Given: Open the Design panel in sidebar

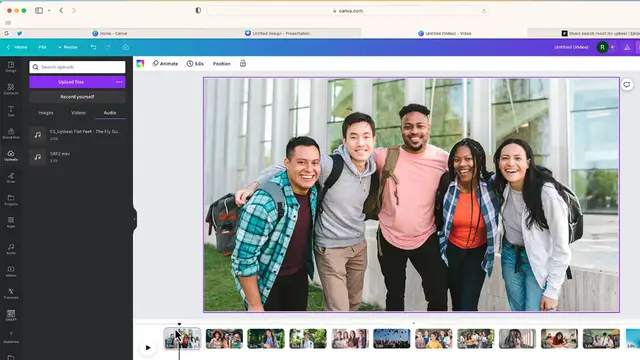Looking at the screenshot, I should point(11,67).
